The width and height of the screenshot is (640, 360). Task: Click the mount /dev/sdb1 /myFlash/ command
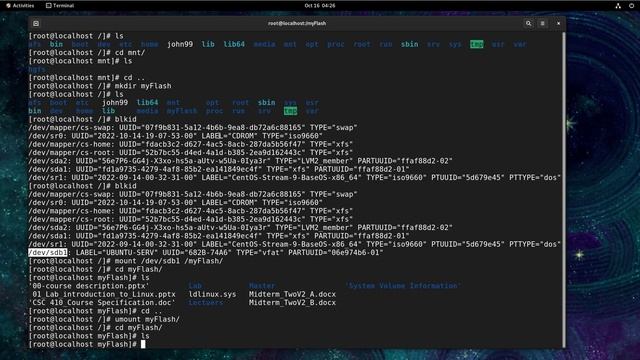[x=126, y=261]
